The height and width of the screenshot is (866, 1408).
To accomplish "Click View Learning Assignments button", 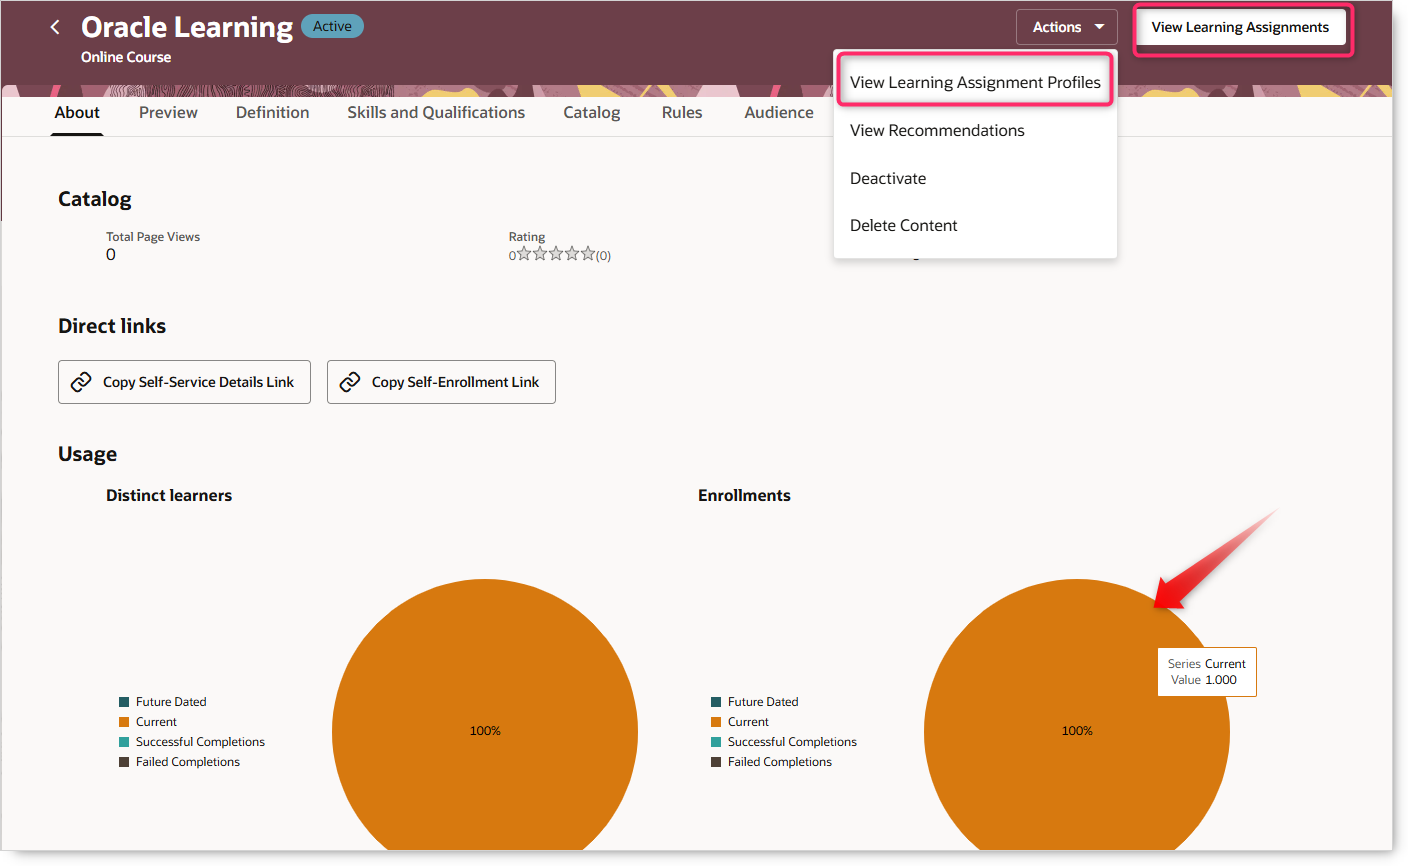I will click(x=1240, y=27).
